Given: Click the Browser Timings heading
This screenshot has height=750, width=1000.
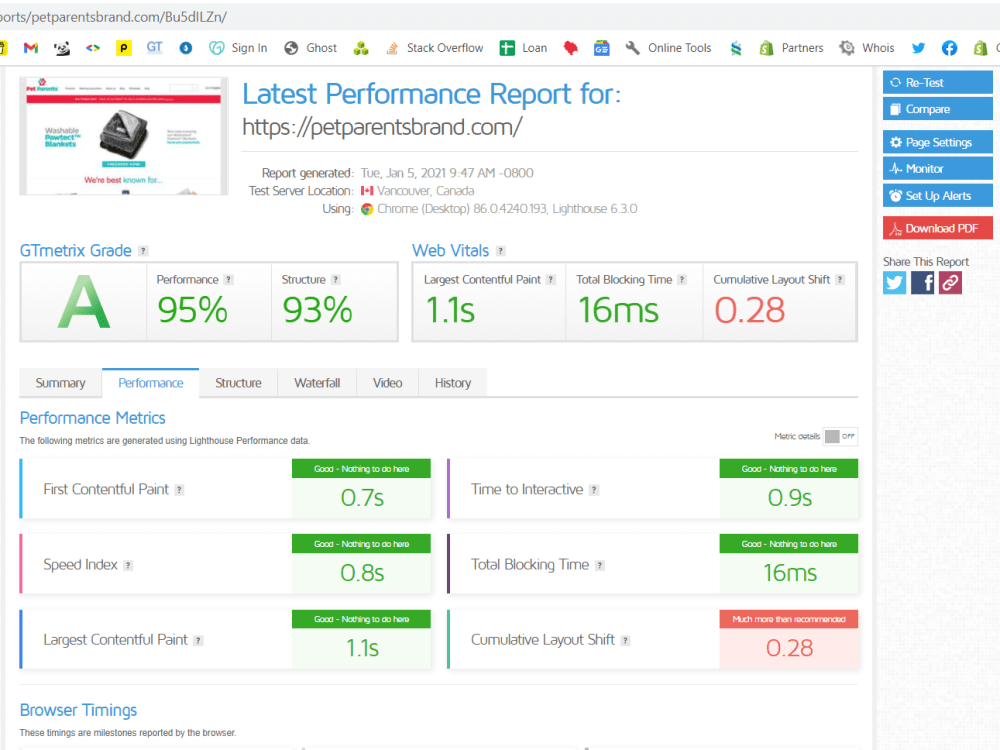Looking at the screenshot, I should [x=78, y=710].
